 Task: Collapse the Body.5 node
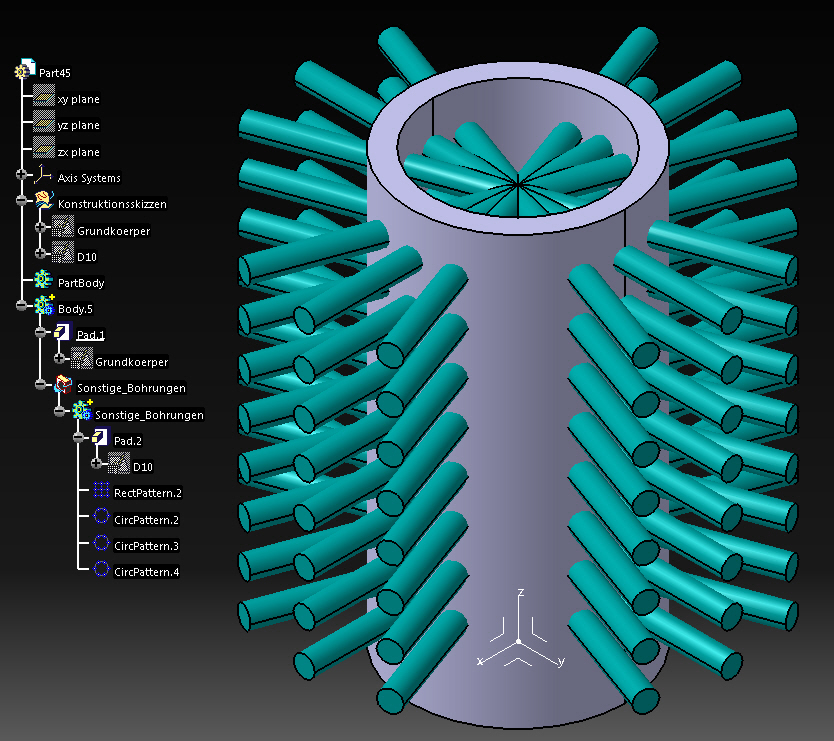point(21,305)
